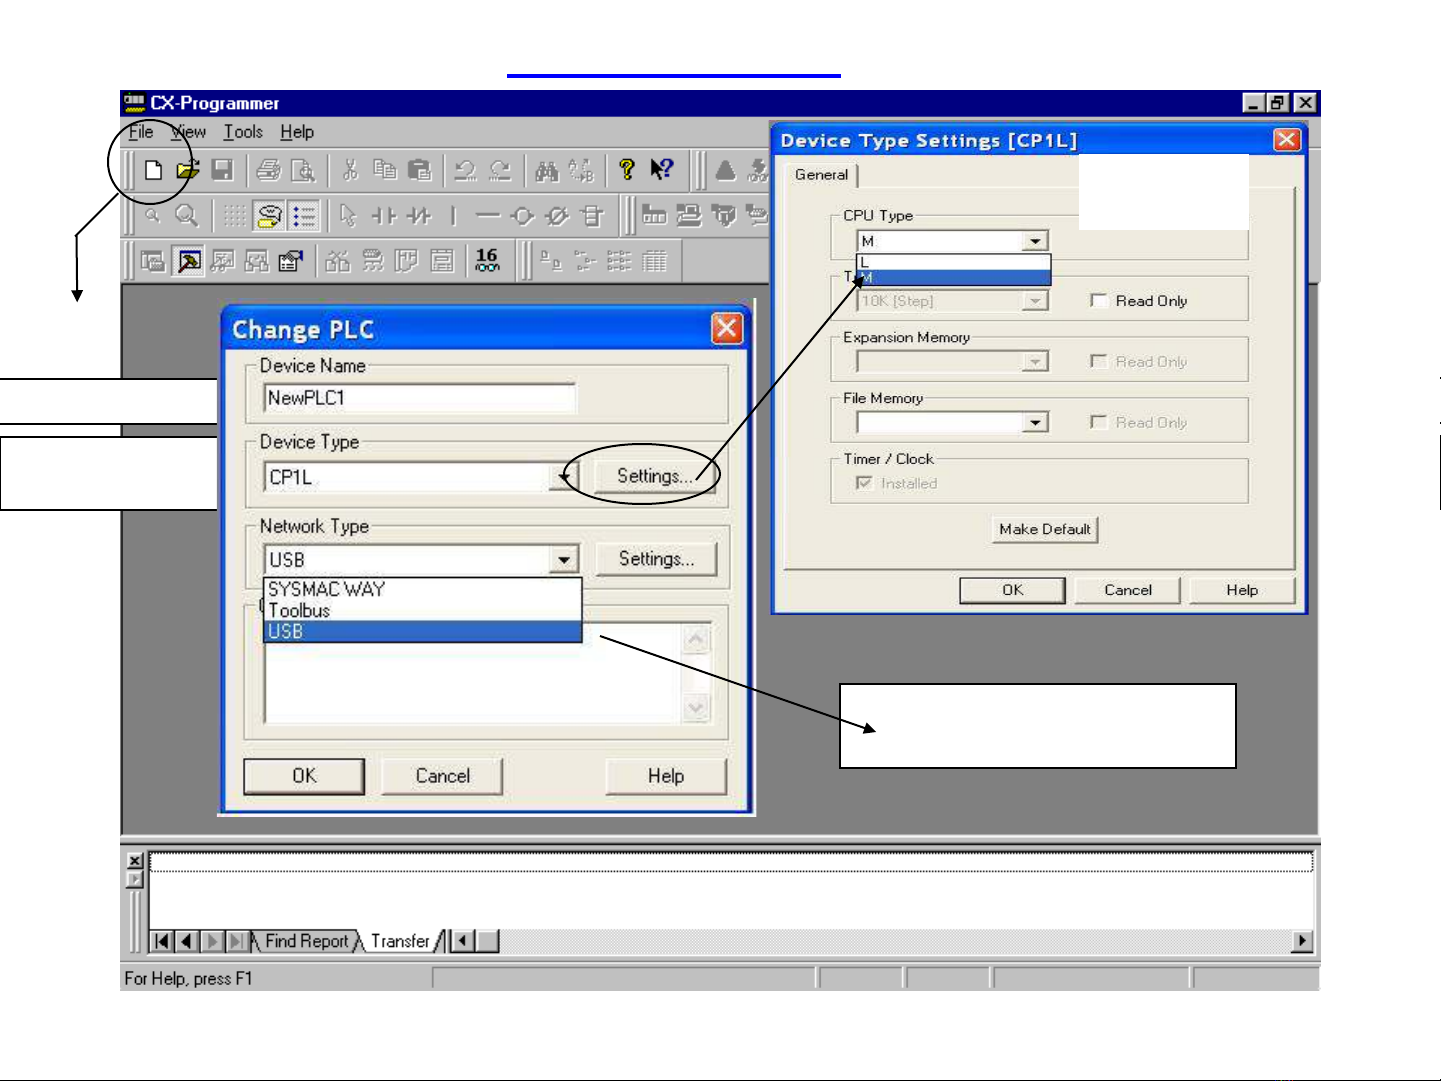Image resolution: width=1441 pixels, height=1081 pixels.
Task: Click OK in the Change PLC dialog
Action: tap(304, 776)
